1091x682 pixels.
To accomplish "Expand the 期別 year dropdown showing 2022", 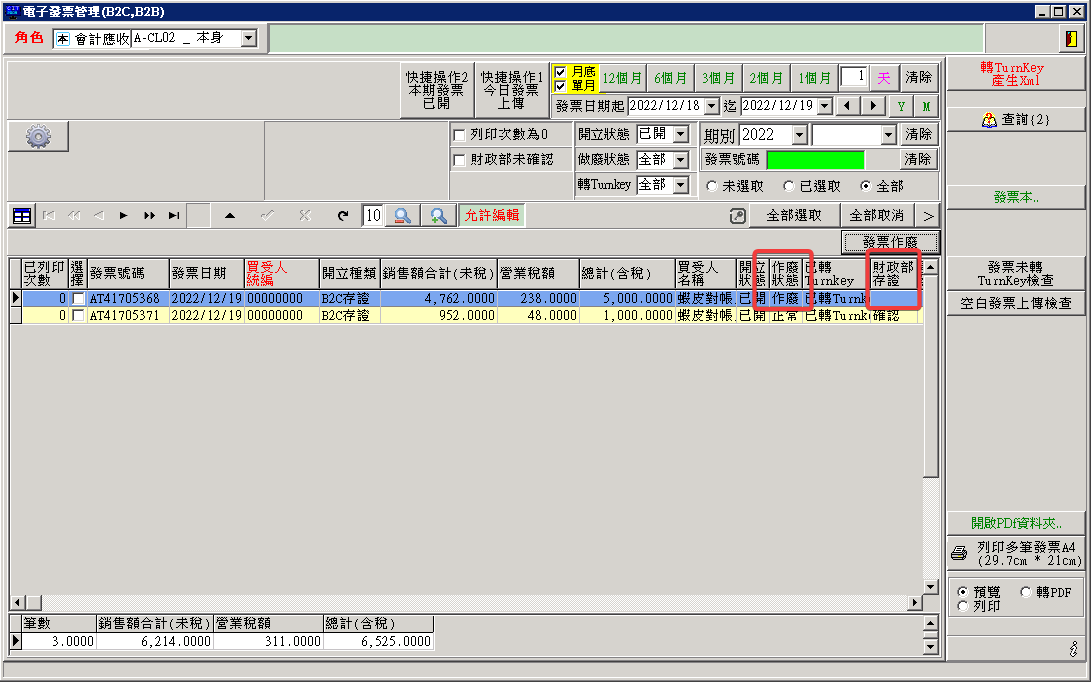I will (x=799, y=135).
